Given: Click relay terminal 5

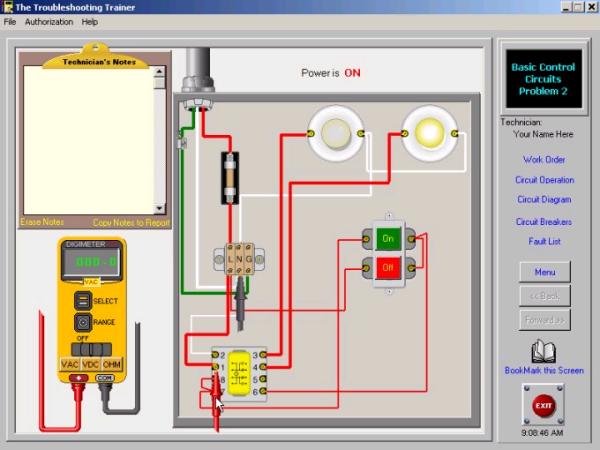Looking at the screenshot, I should coord(263,379).
